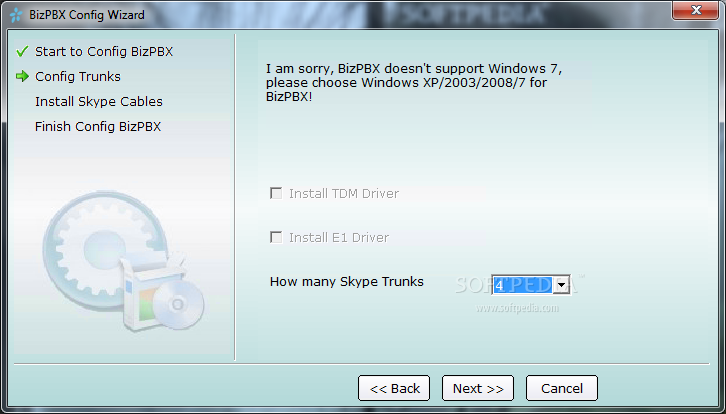The width and height of the screenshot is (726, 414).
Task: Select the Skype Trunks value field showing 4
Action: (x=523, y=285)
